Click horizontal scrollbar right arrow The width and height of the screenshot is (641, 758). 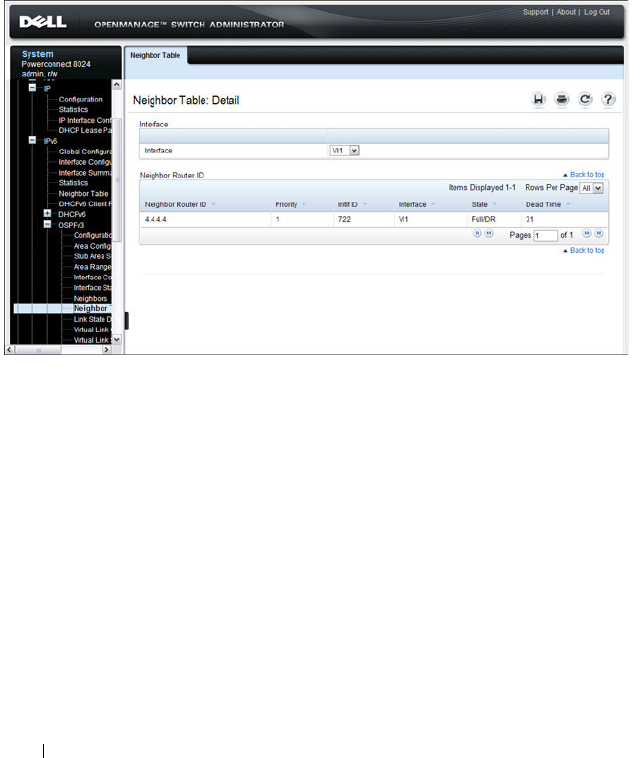point(107,350)
